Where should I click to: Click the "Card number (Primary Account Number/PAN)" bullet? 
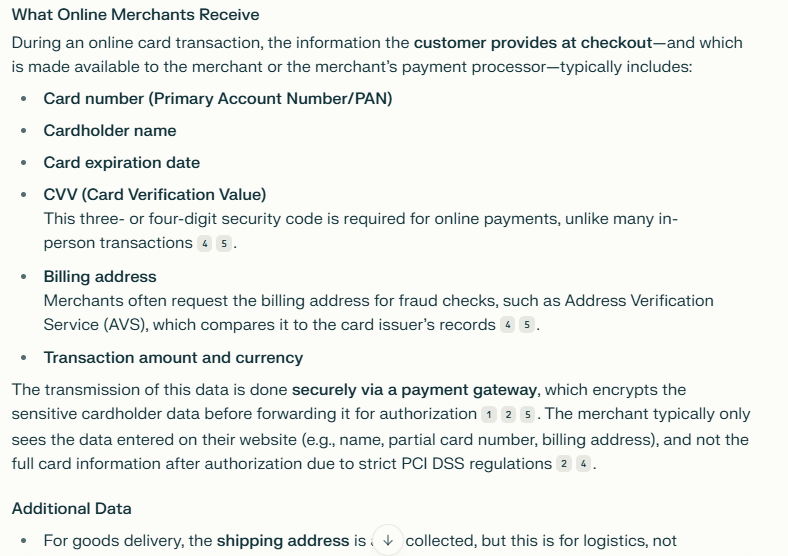[x=218, y=99]
